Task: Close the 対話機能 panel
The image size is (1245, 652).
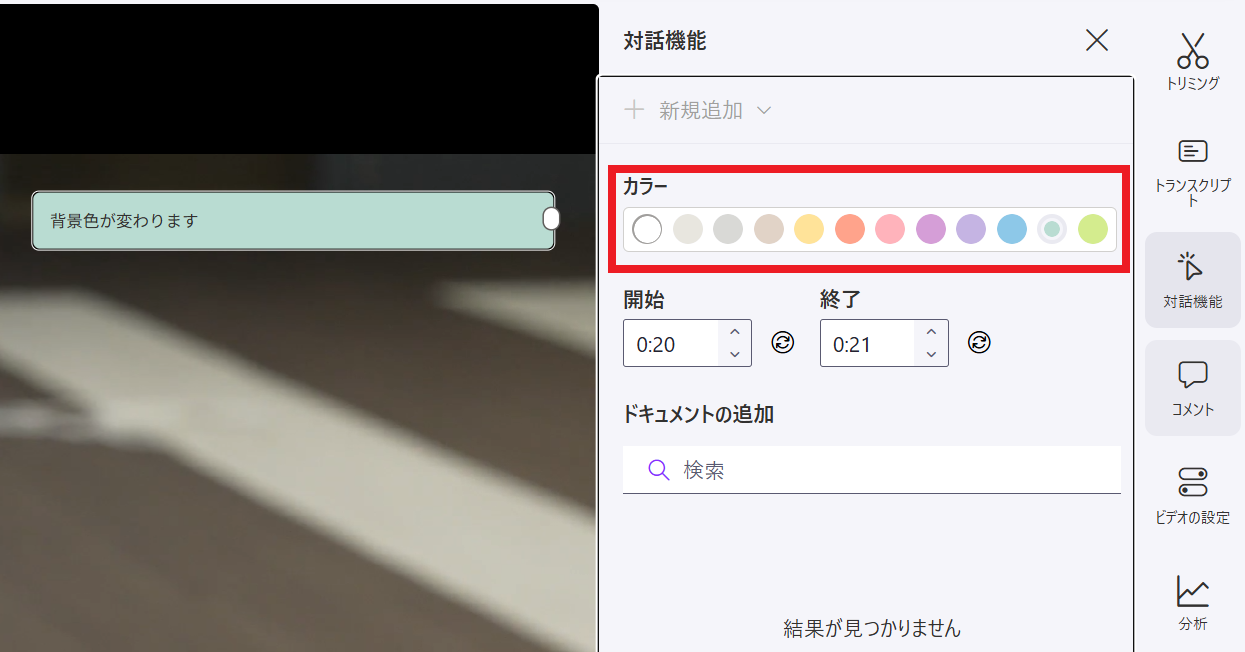Action: tap(1096, 40)
